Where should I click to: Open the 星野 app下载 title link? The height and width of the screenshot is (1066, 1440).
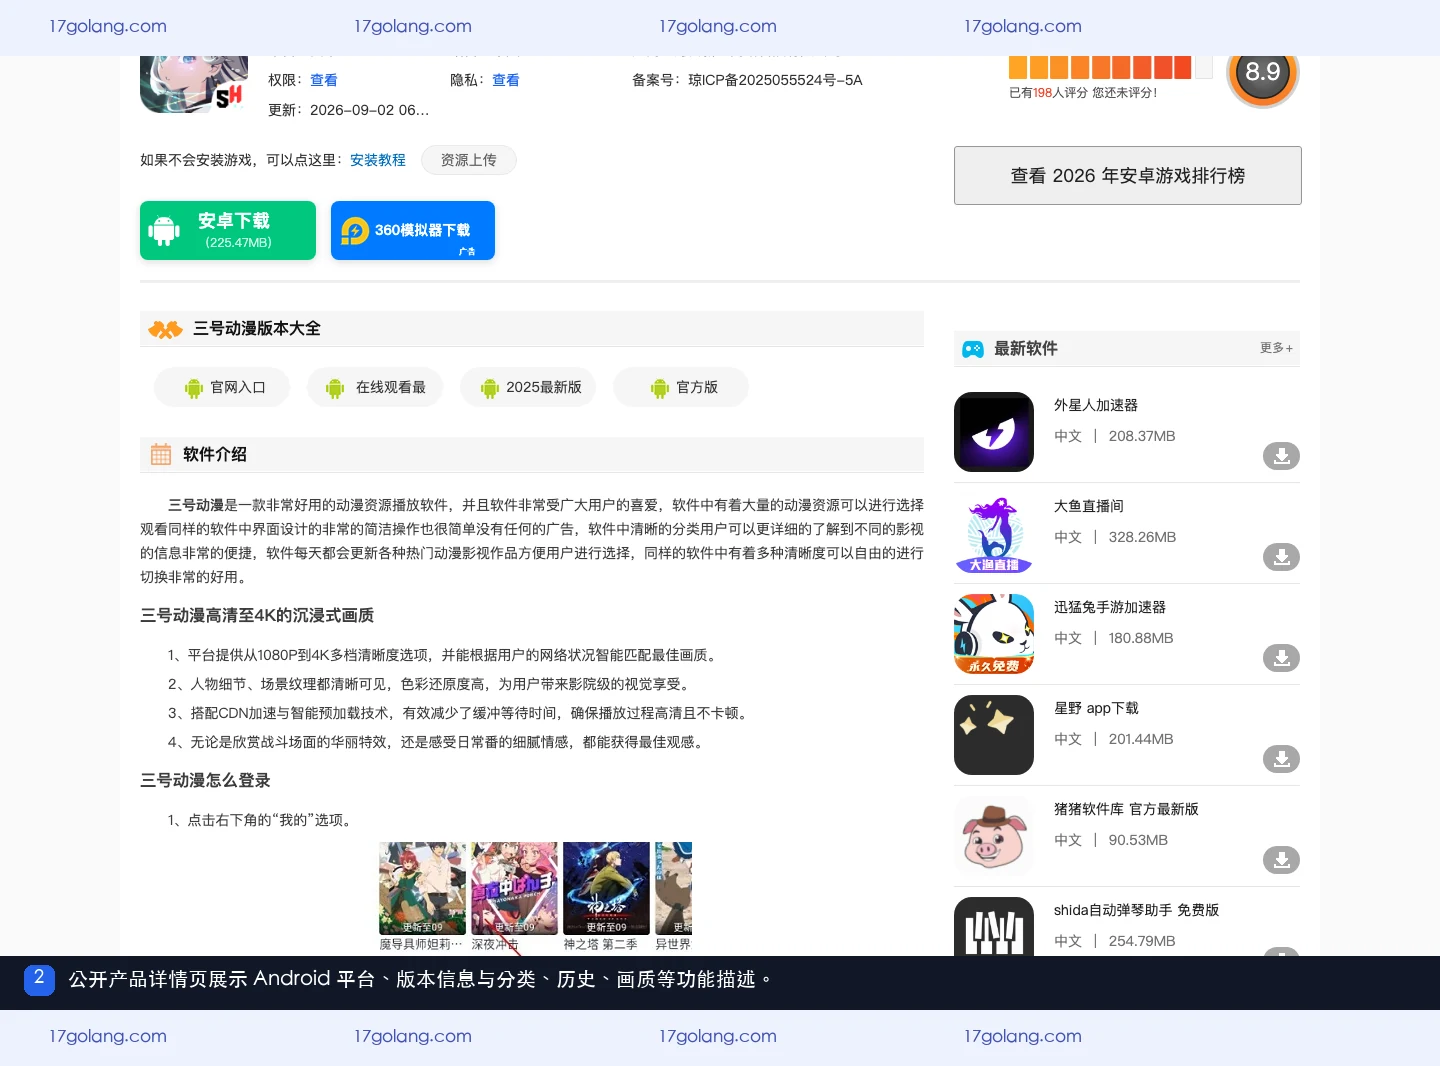(1096, 708)
